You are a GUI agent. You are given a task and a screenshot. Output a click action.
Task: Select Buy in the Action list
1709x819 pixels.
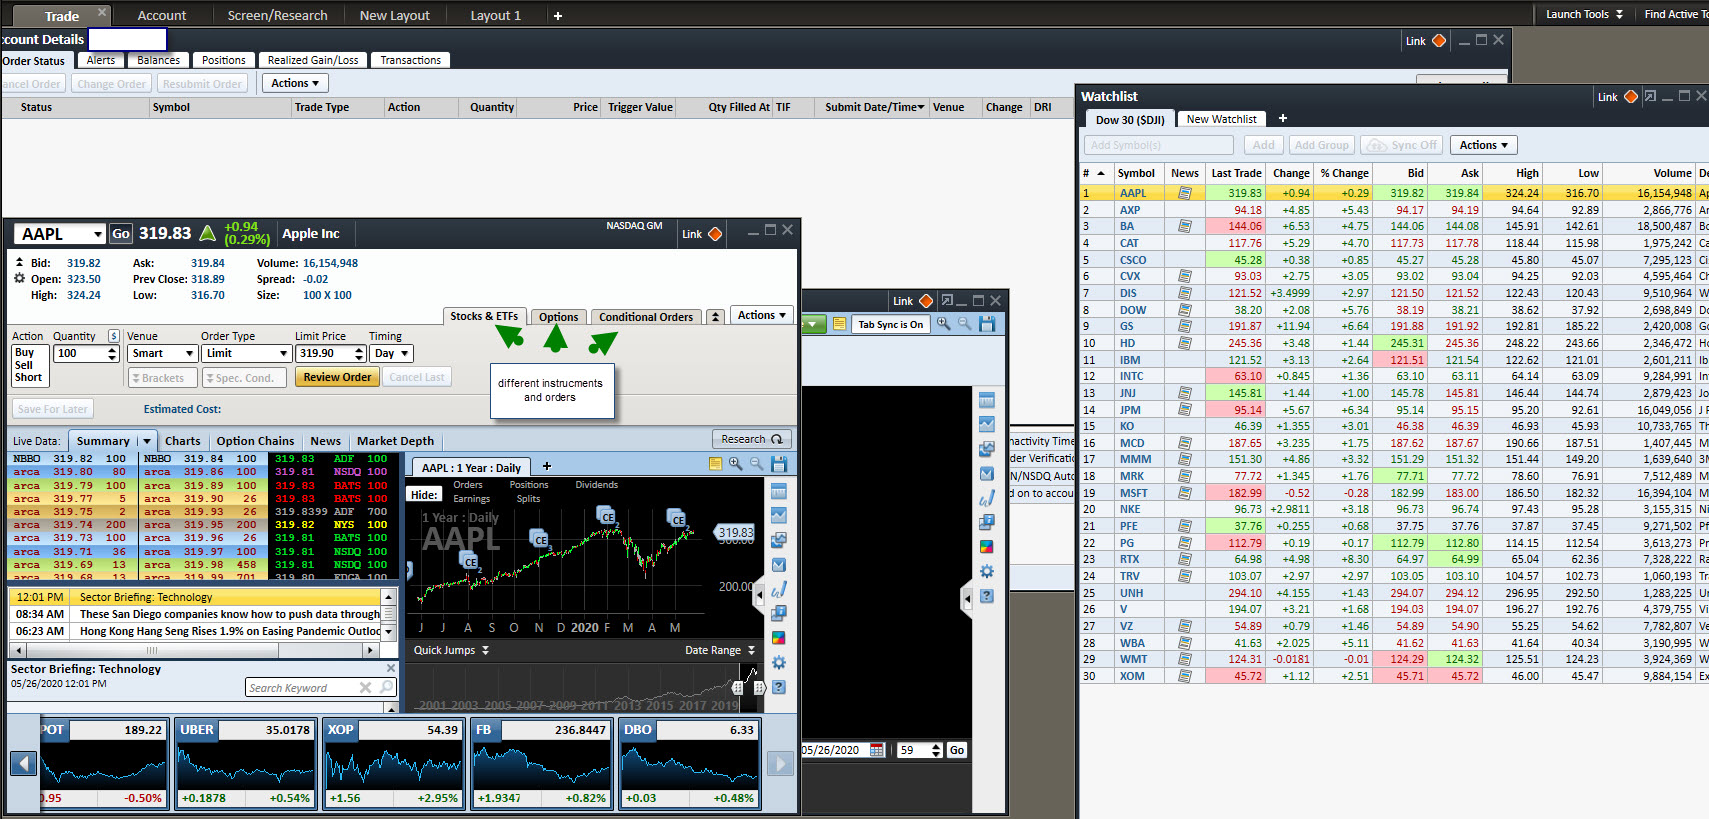click(x=25, y=353)
